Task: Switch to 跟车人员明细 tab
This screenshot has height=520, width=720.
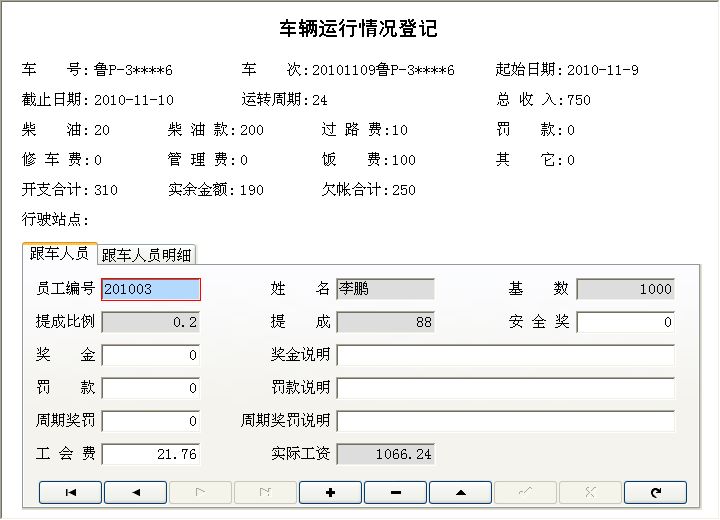Action: click(x=148, y=255)
